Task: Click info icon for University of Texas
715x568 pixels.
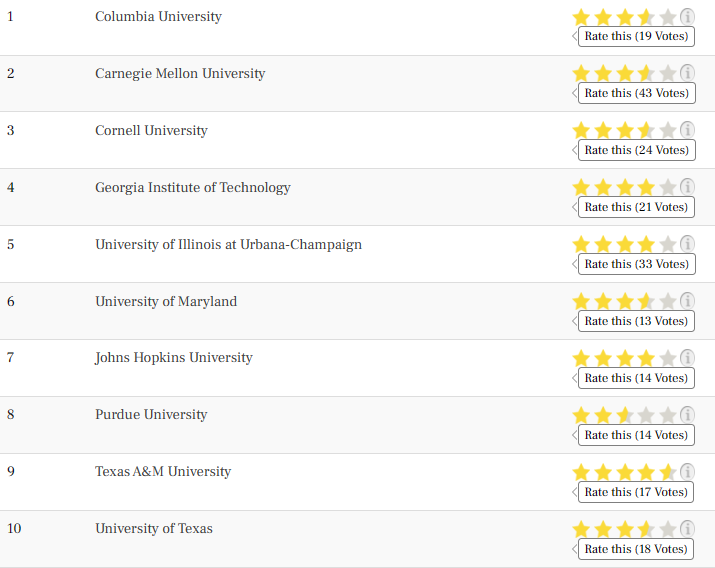Action: 687,529
